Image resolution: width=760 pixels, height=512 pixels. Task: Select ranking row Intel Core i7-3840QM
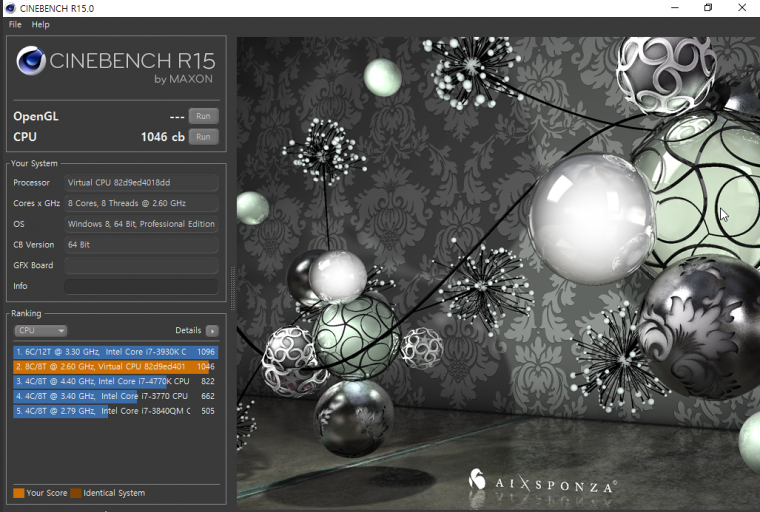point(115,411)
